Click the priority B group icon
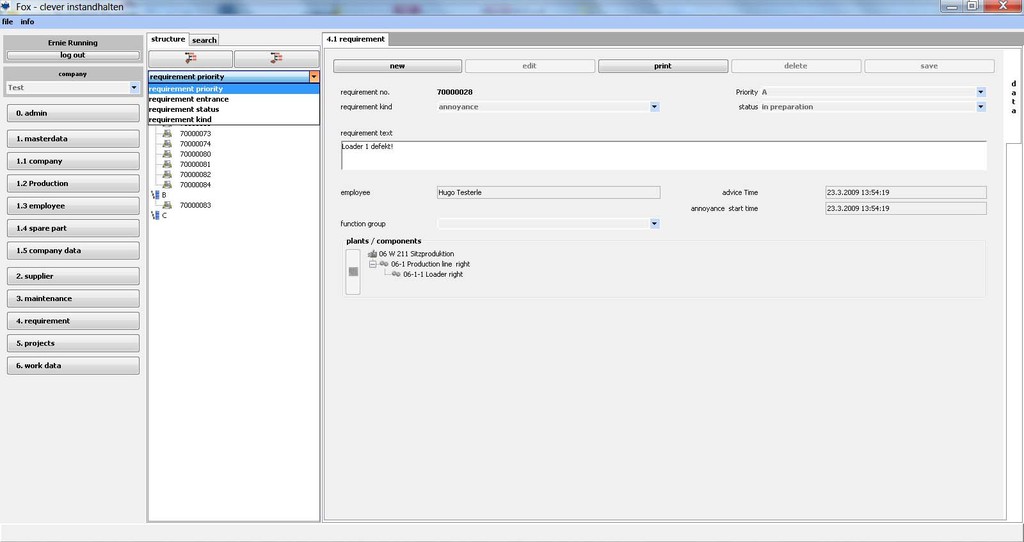The width and height of the screenshot is (1024, 542). click(154, 195)
